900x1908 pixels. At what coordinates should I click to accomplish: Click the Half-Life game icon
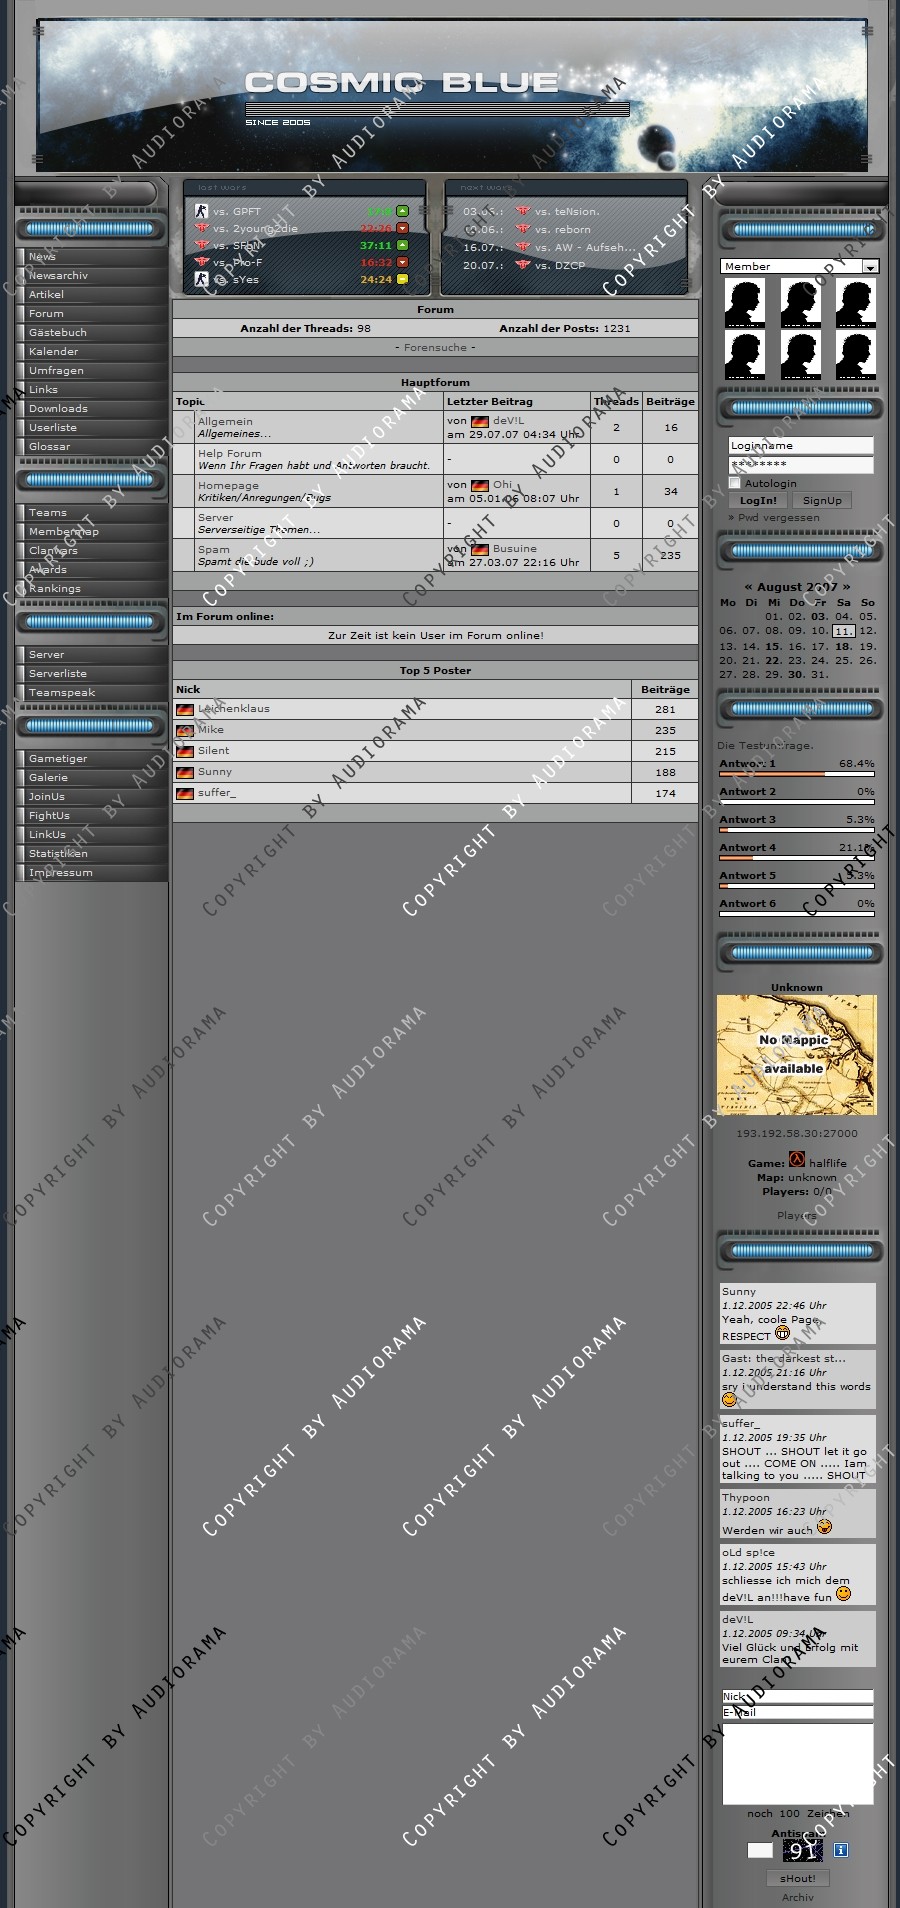[797, 1160]
